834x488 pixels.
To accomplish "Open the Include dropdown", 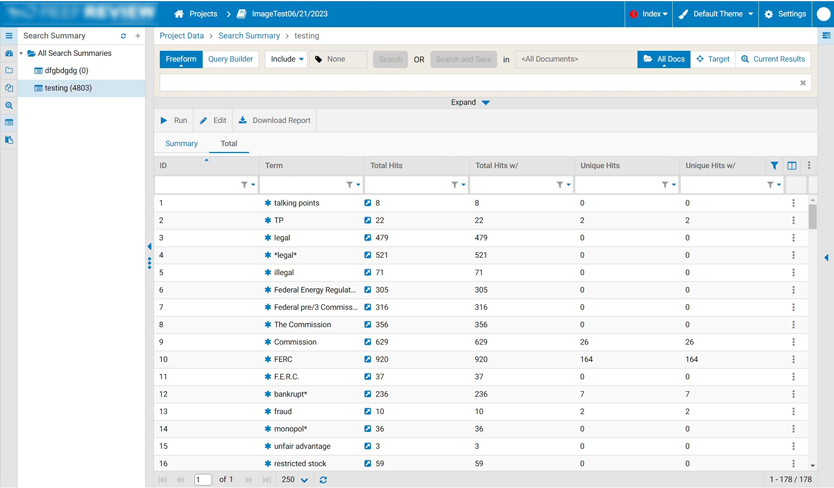I will (286, 59).
